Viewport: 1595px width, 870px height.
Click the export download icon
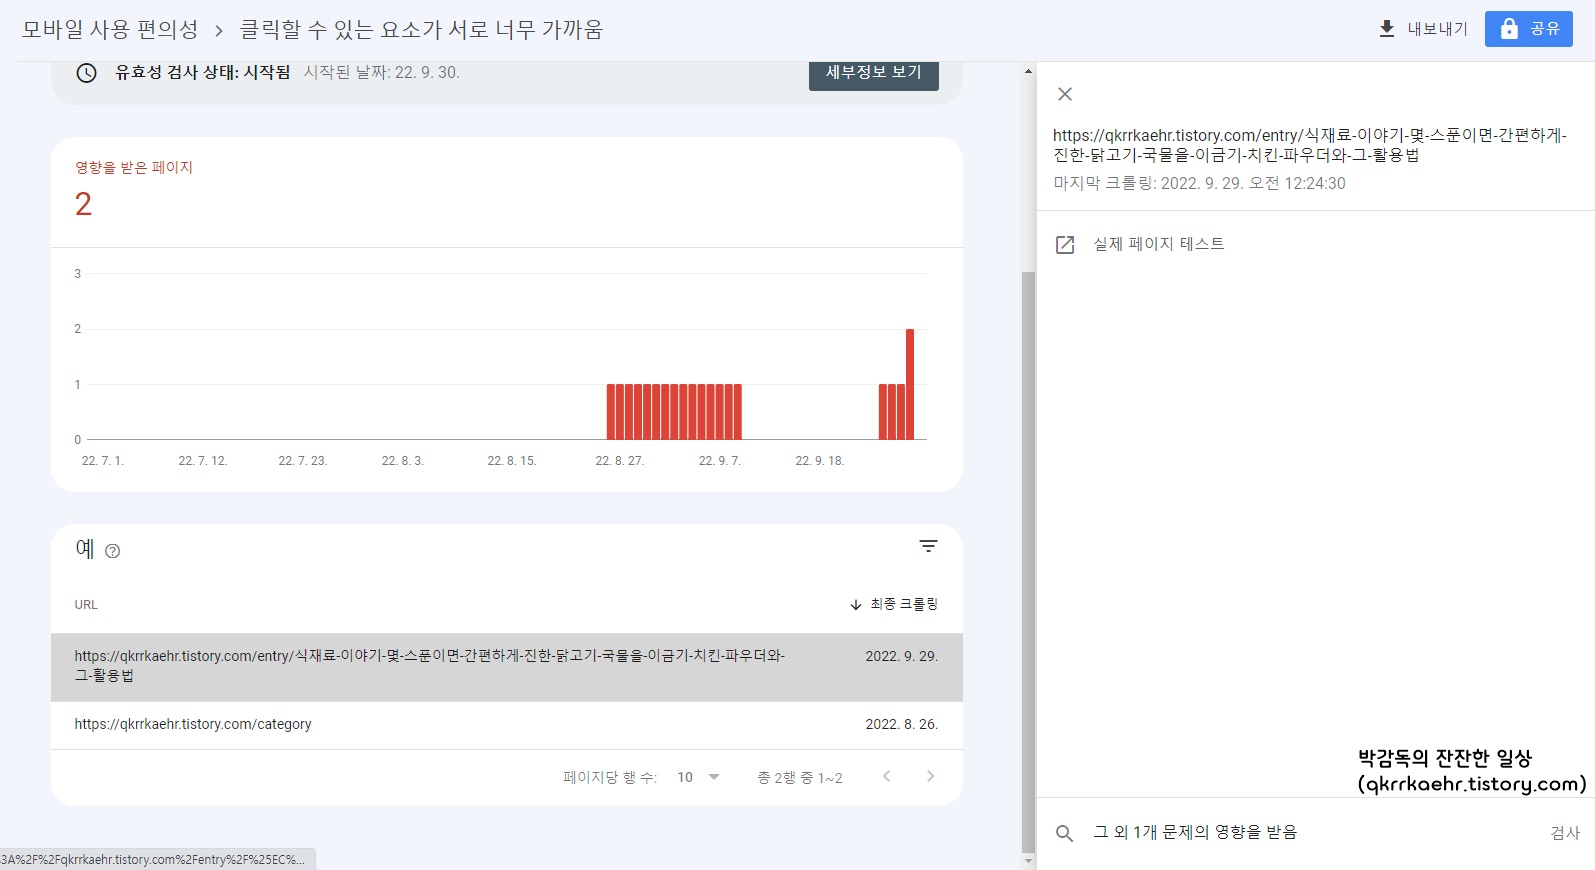click(1387, 29)
